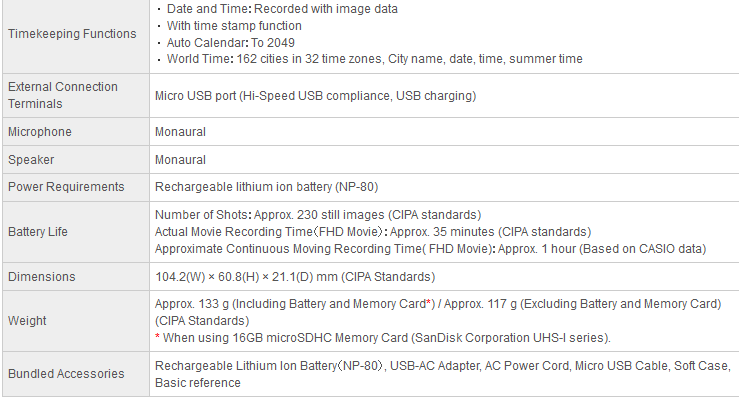
Task: Click the Monaural value beside Microphone
Action: tap(181, 132)
